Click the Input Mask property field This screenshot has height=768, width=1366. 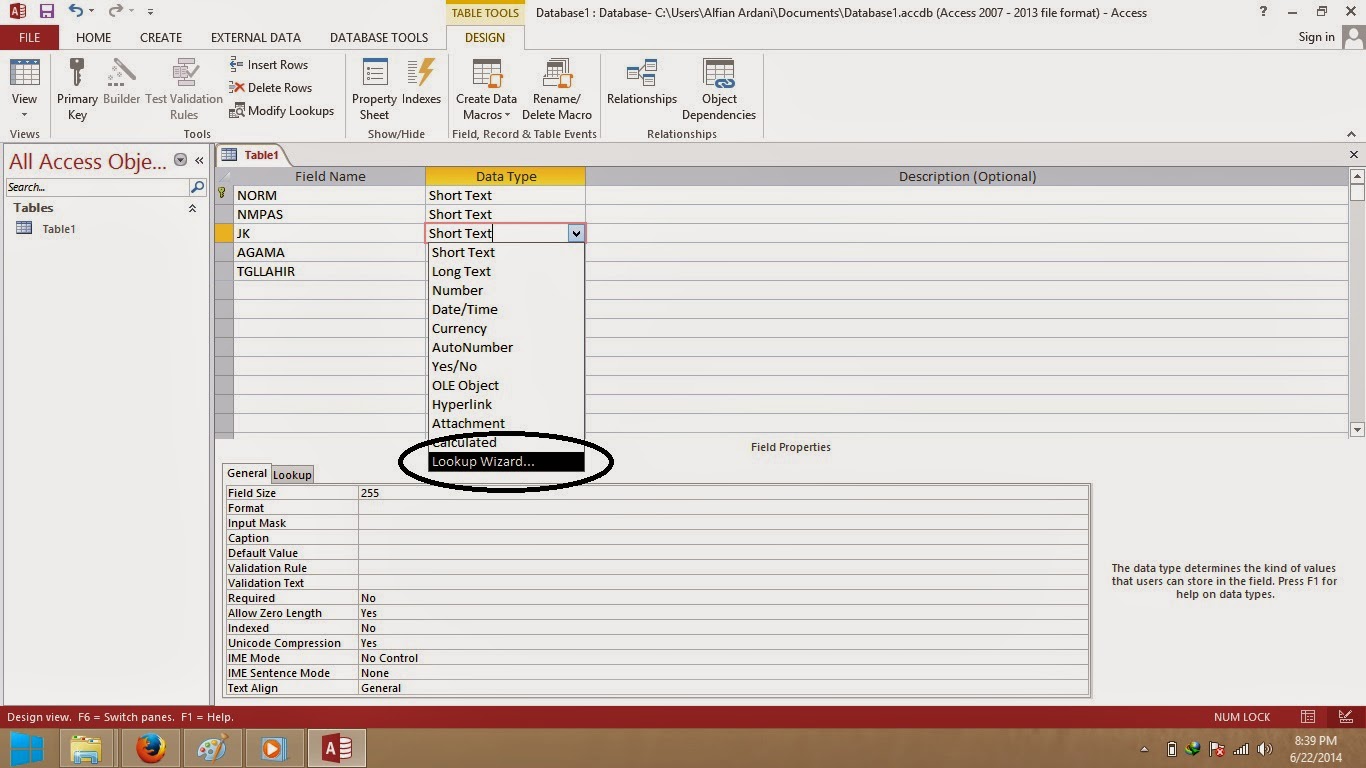click(723, 523)
